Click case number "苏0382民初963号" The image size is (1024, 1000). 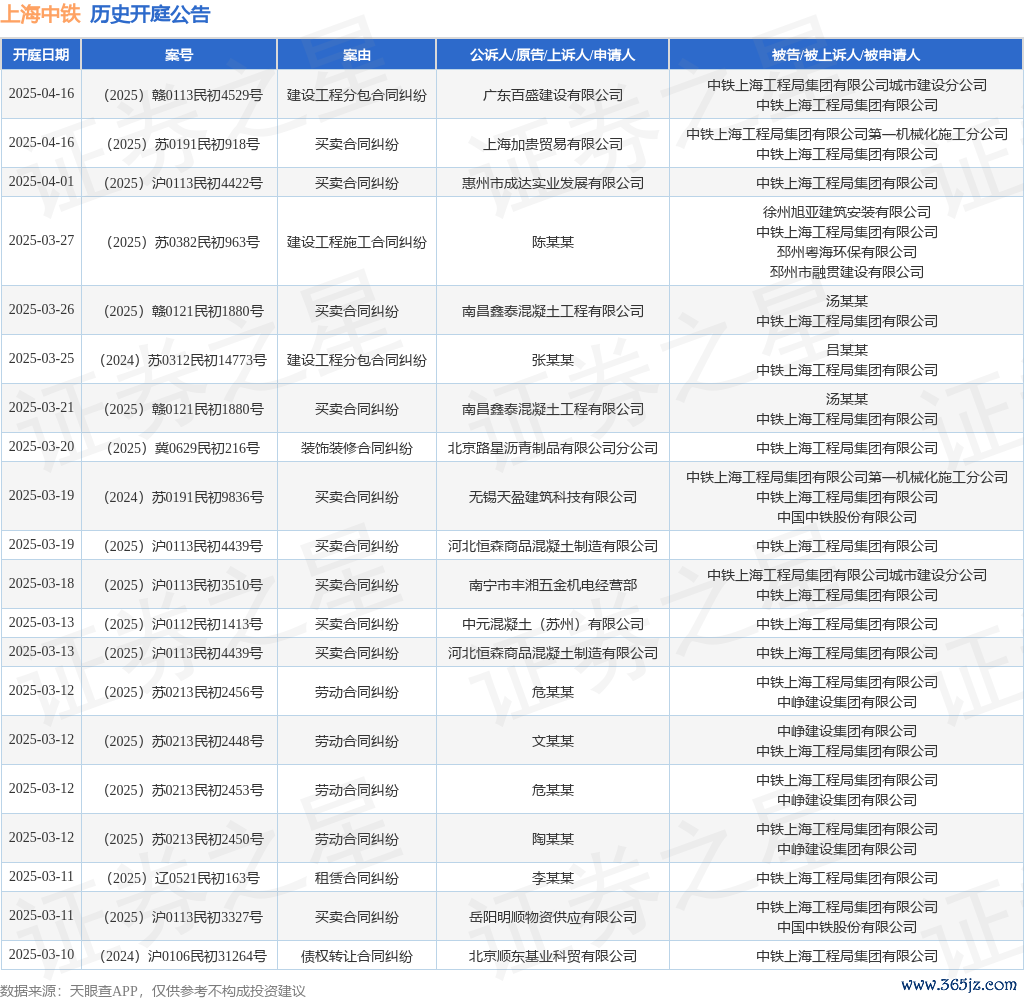183,242
